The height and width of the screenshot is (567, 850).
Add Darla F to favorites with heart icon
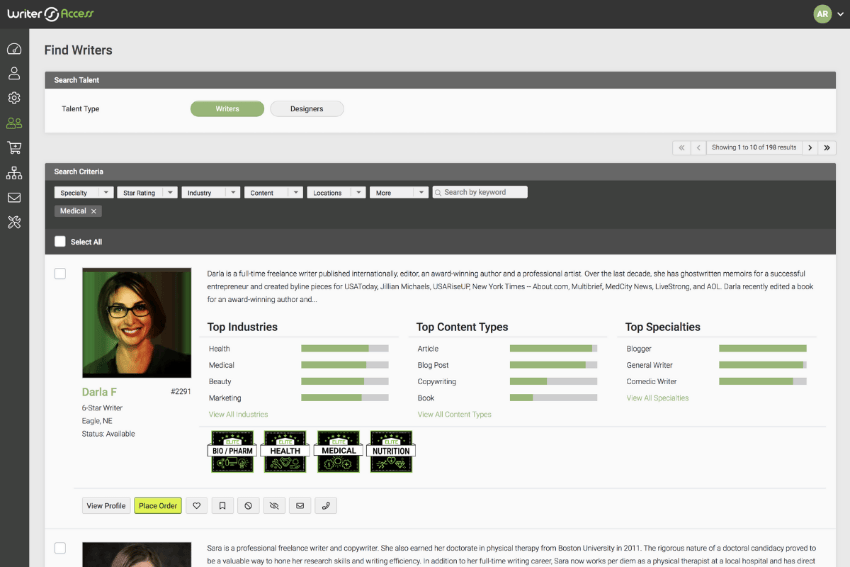[197, 506]
